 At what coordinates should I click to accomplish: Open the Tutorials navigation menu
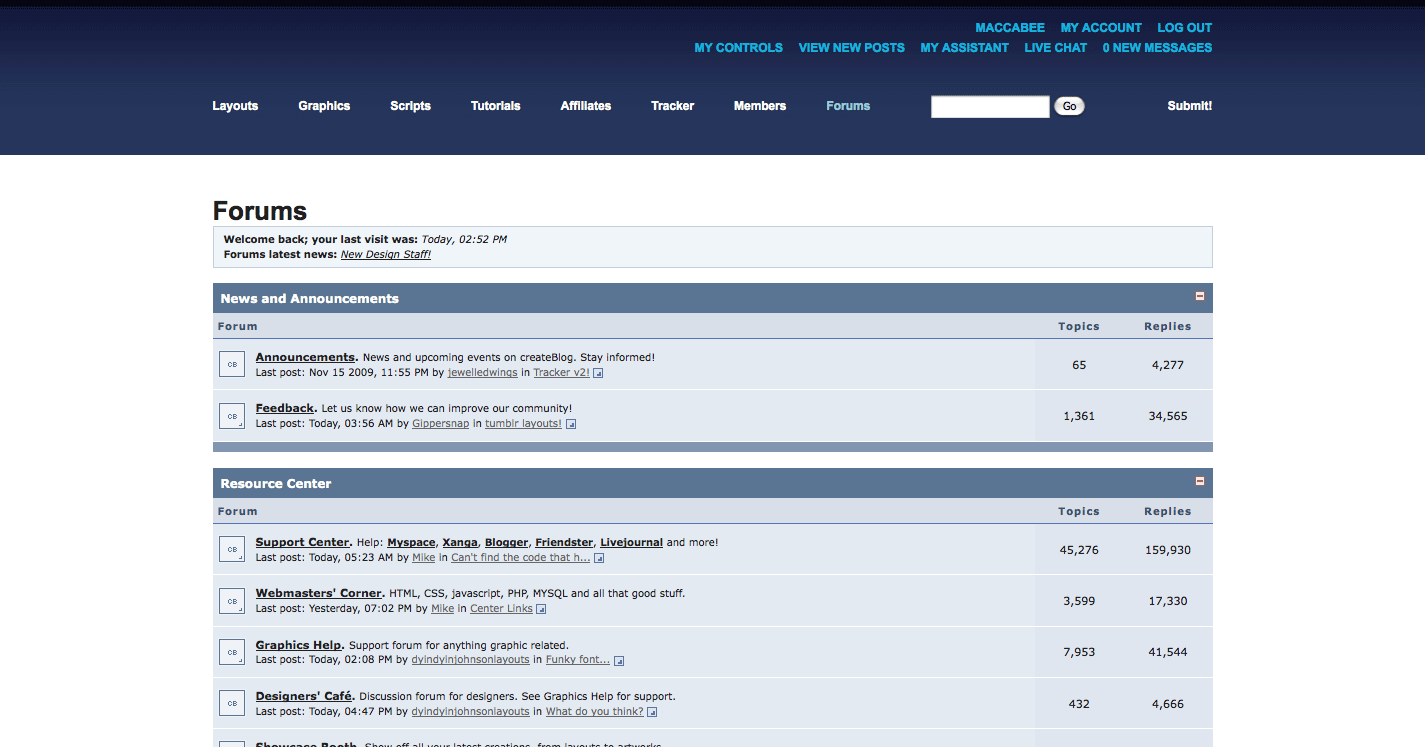(496, 106)
